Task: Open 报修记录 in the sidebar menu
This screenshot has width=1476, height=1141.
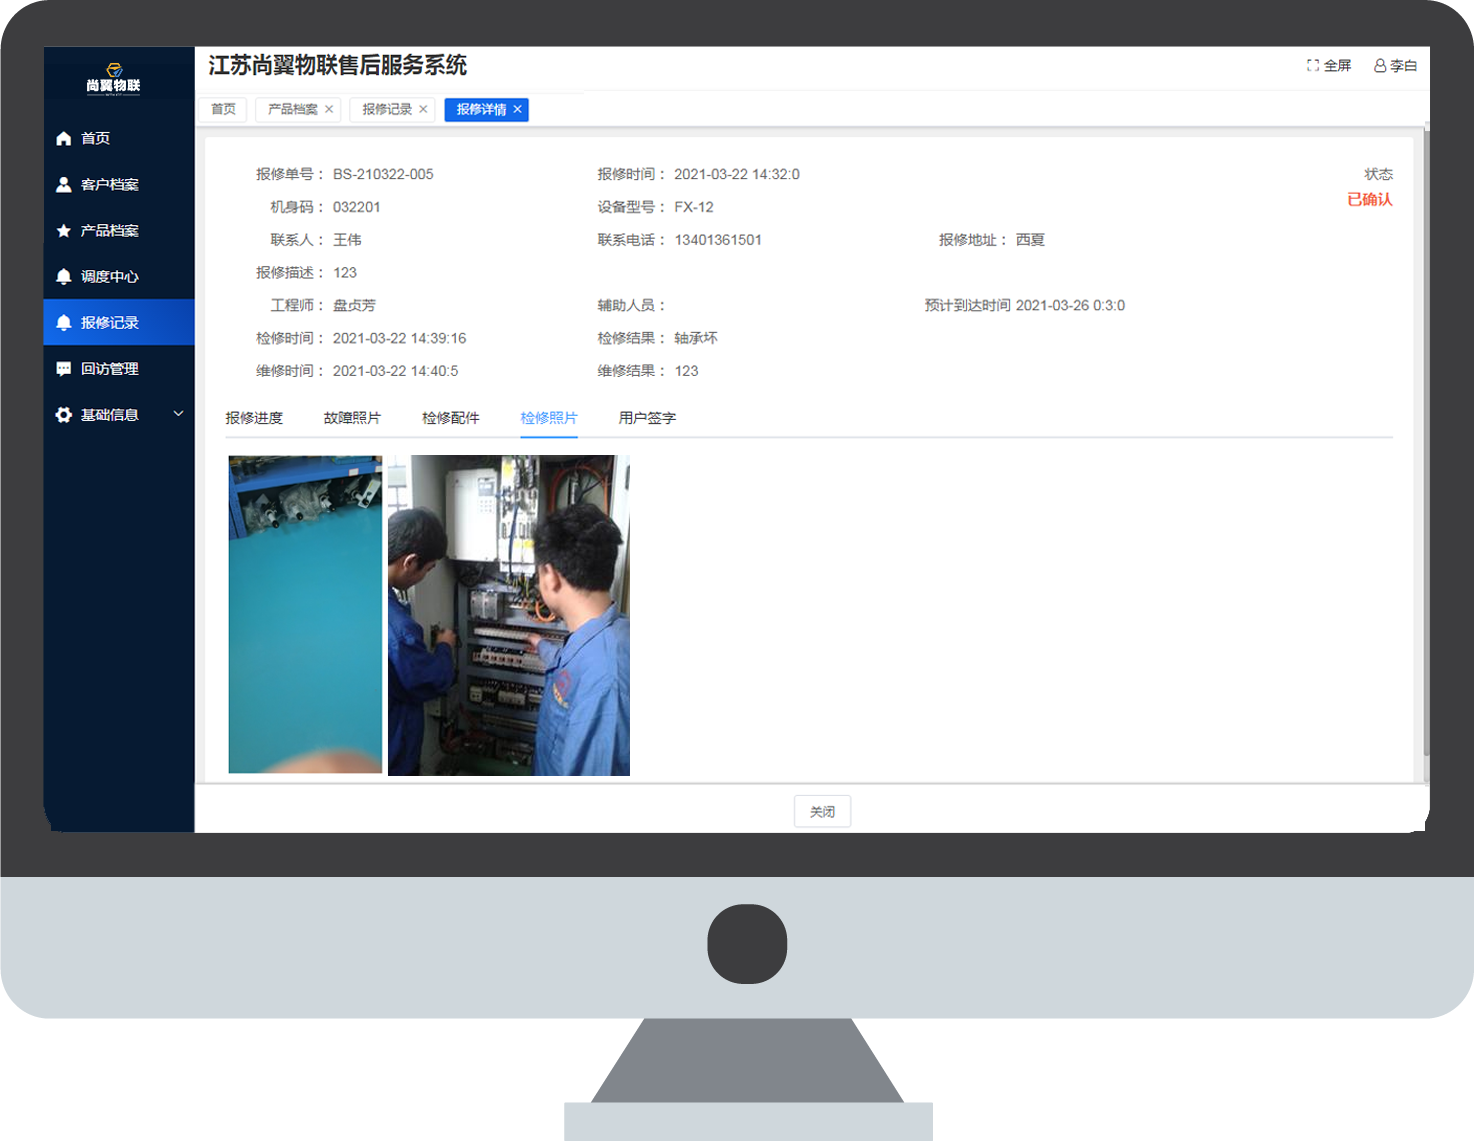Action: 110,323
